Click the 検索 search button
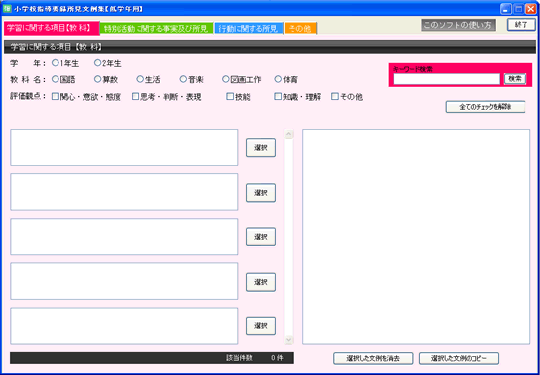 pyautogui.click(x=515, y=79)
